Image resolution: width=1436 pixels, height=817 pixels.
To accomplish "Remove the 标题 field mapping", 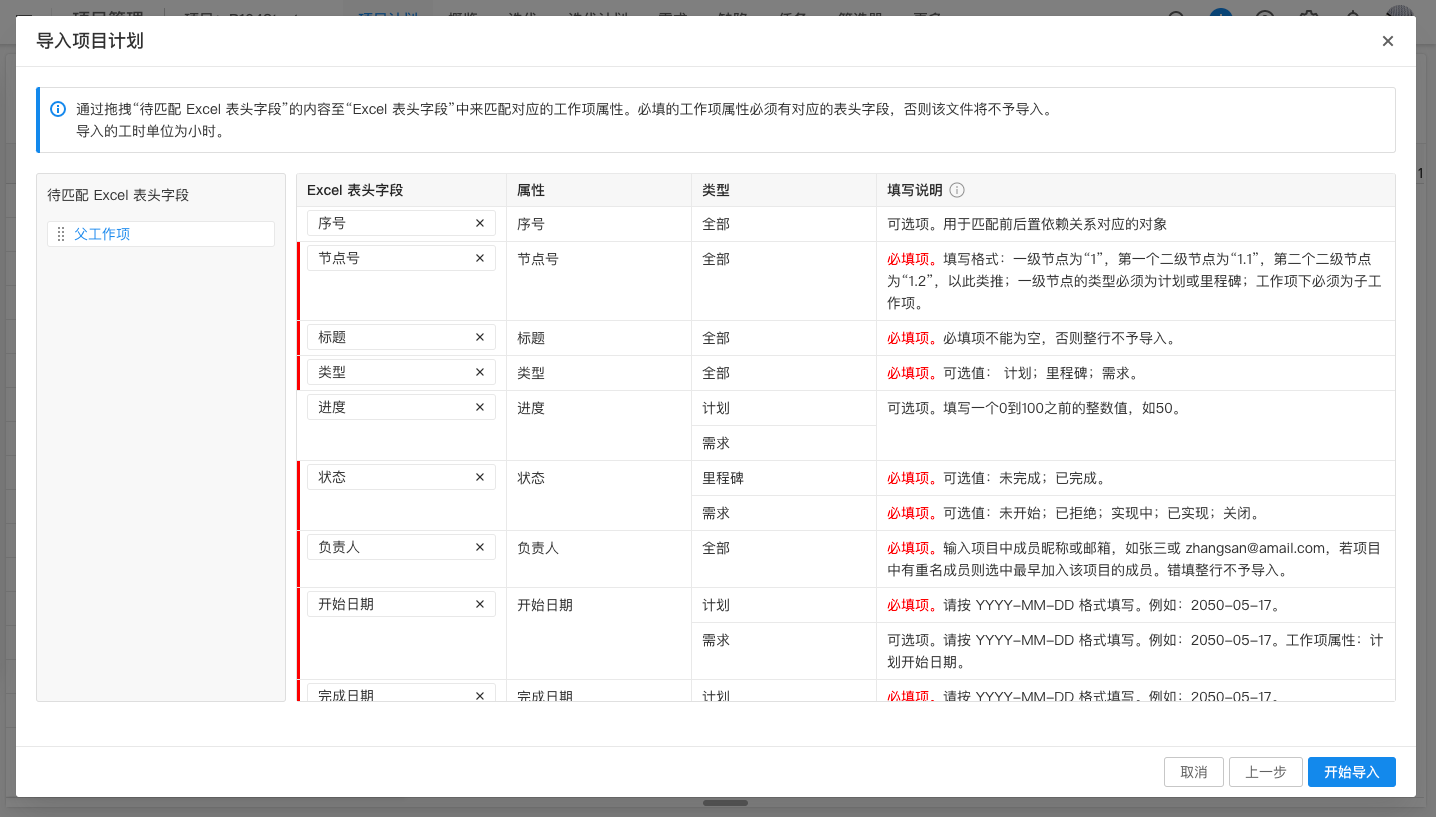I will pyautogui.click(x=479, y=337).
